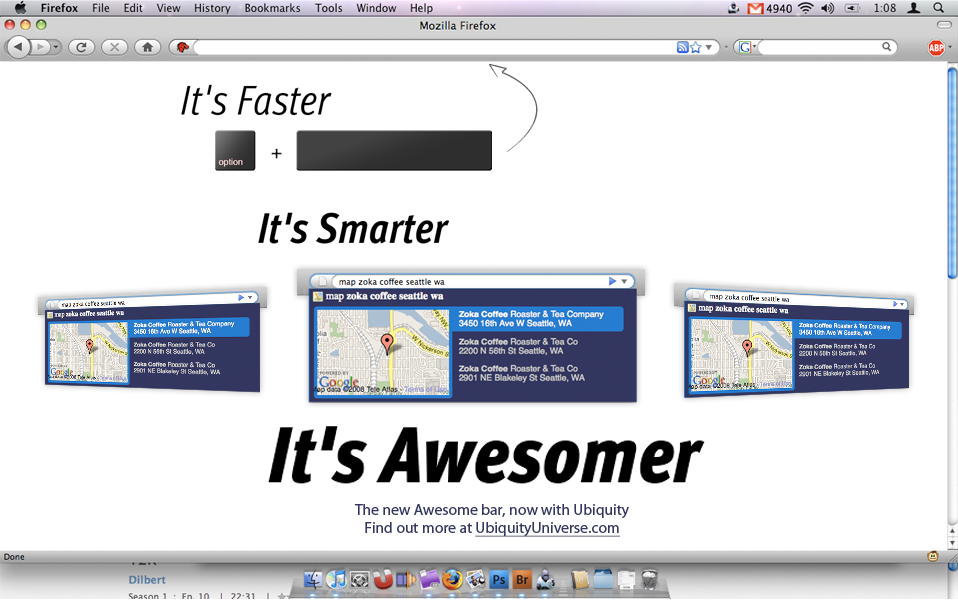Open the Help menu

(x=421, y=8)
